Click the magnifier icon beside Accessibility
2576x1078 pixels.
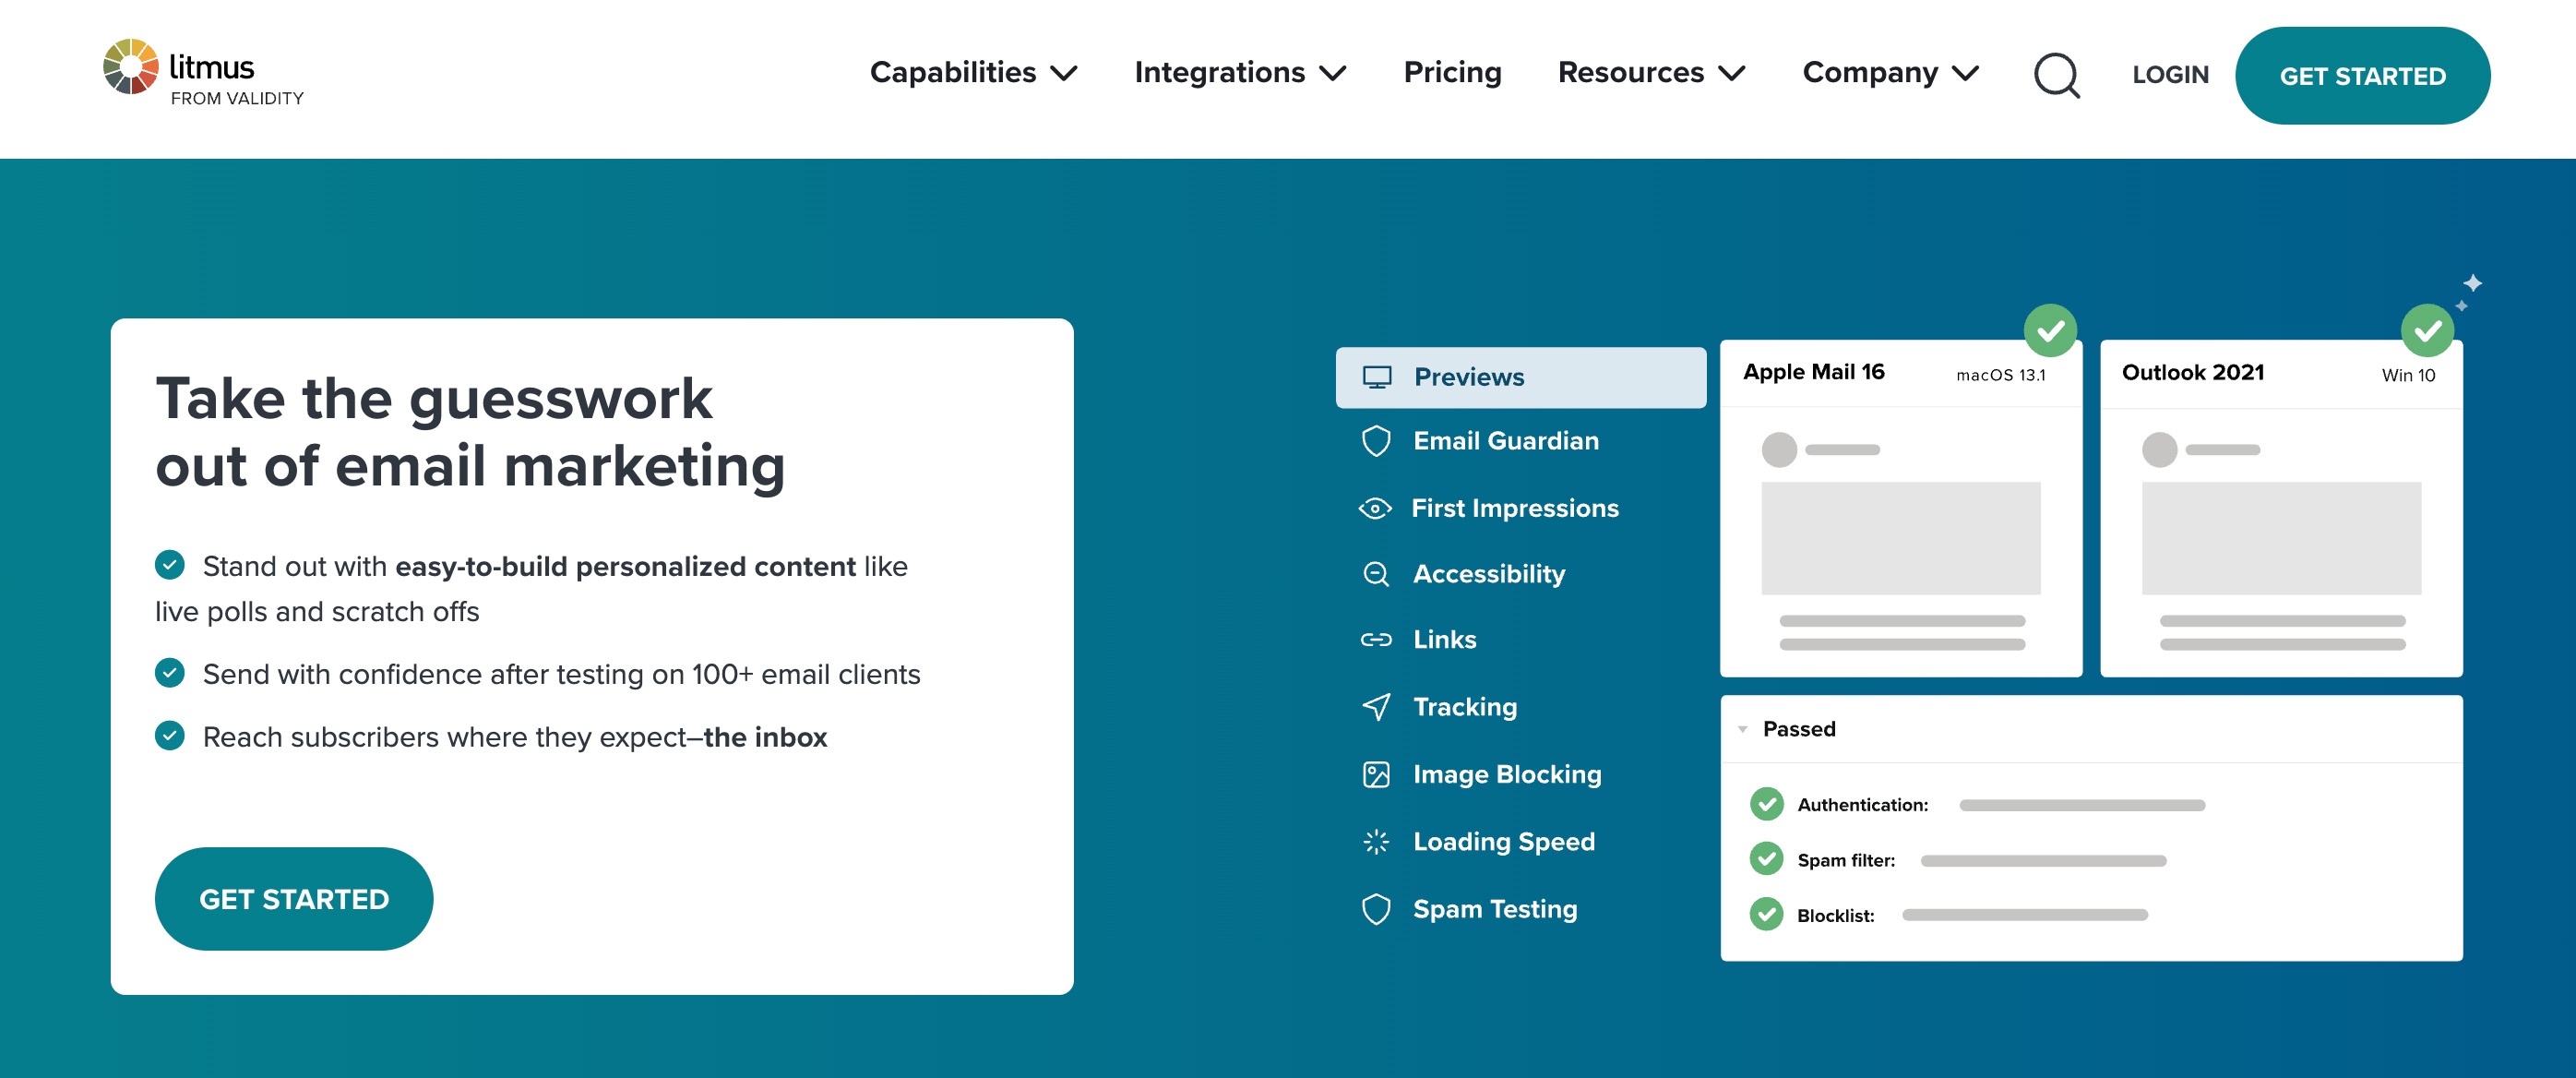[1376, 574]
